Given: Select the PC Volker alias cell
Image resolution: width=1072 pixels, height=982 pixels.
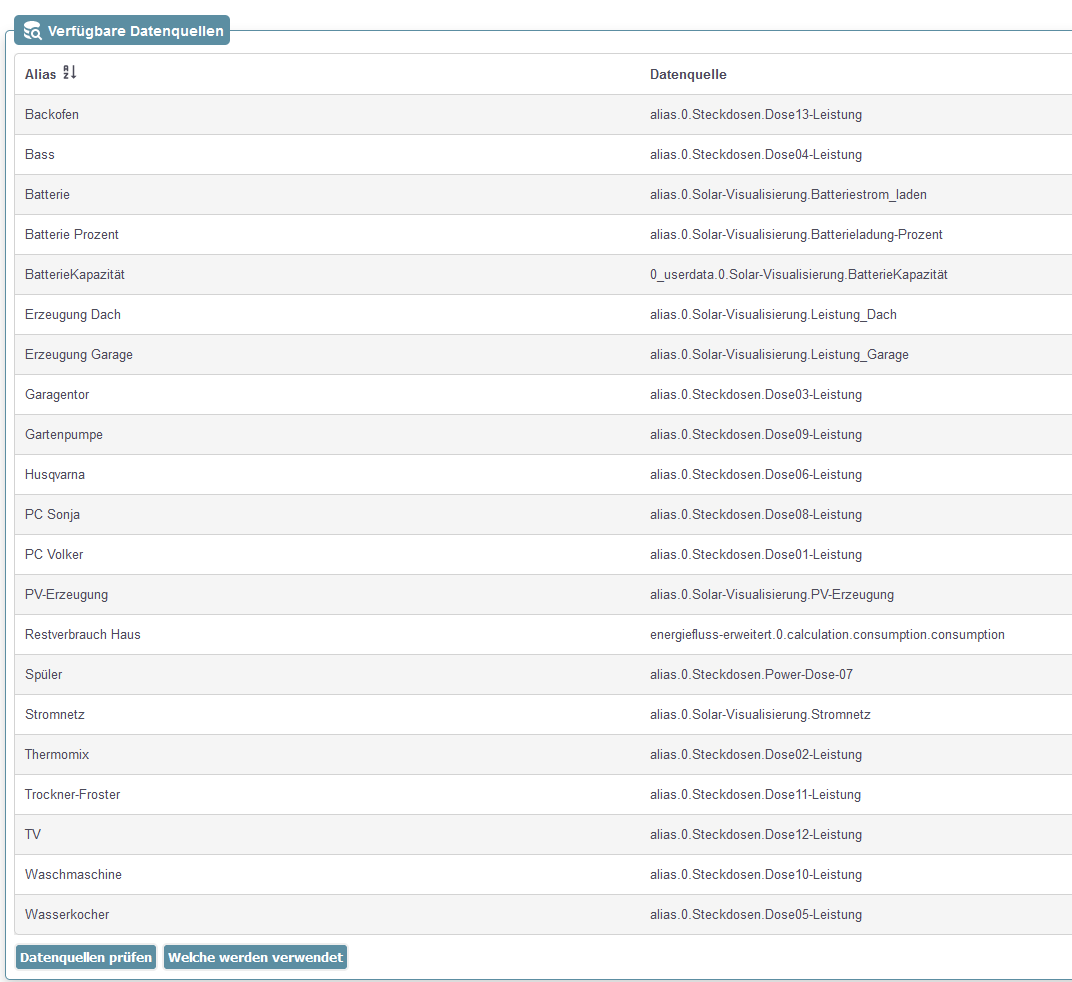Looking at the screenshot, I should click(x=54, y=555).
